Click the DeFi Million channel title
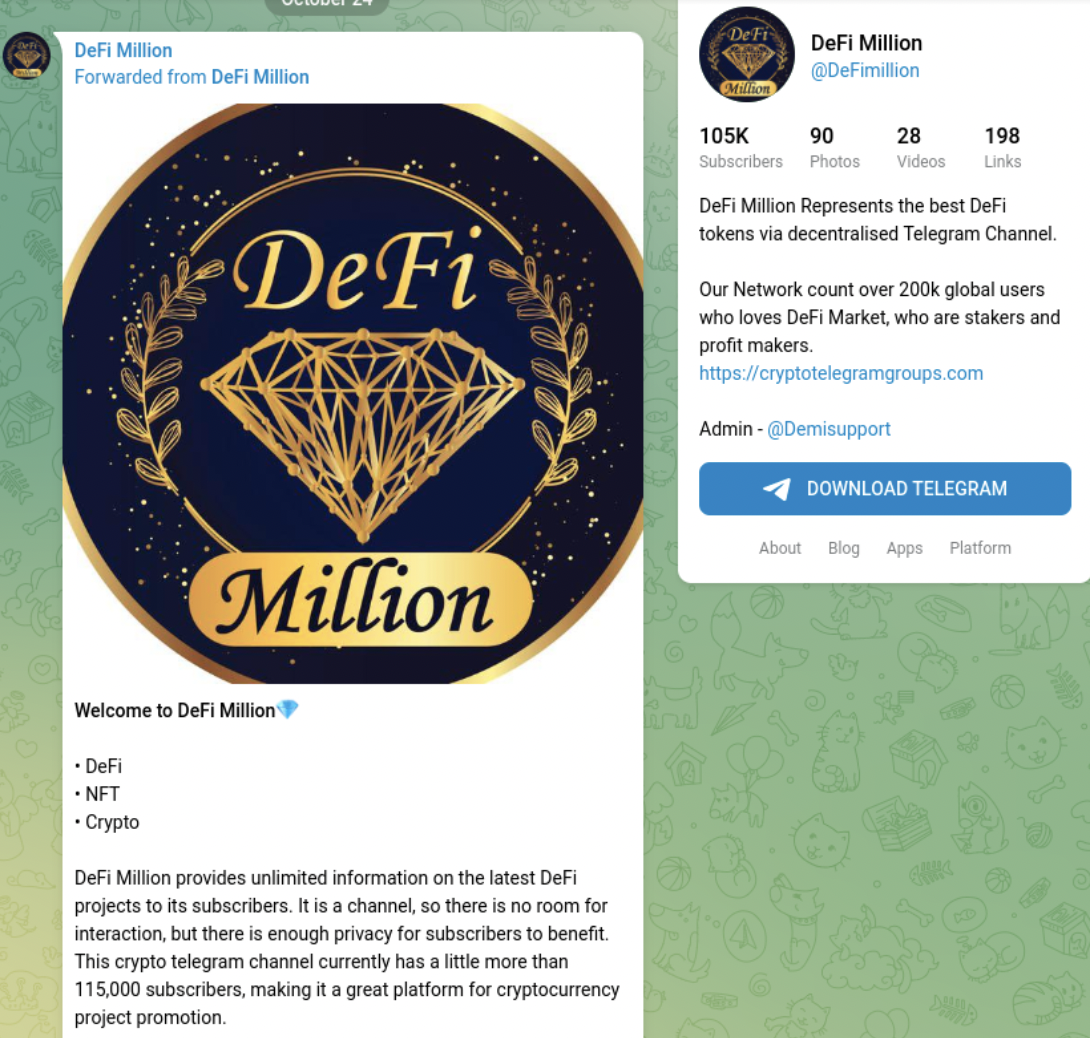The width and height of the screenshot is (1090, 1038). [866, 43]
